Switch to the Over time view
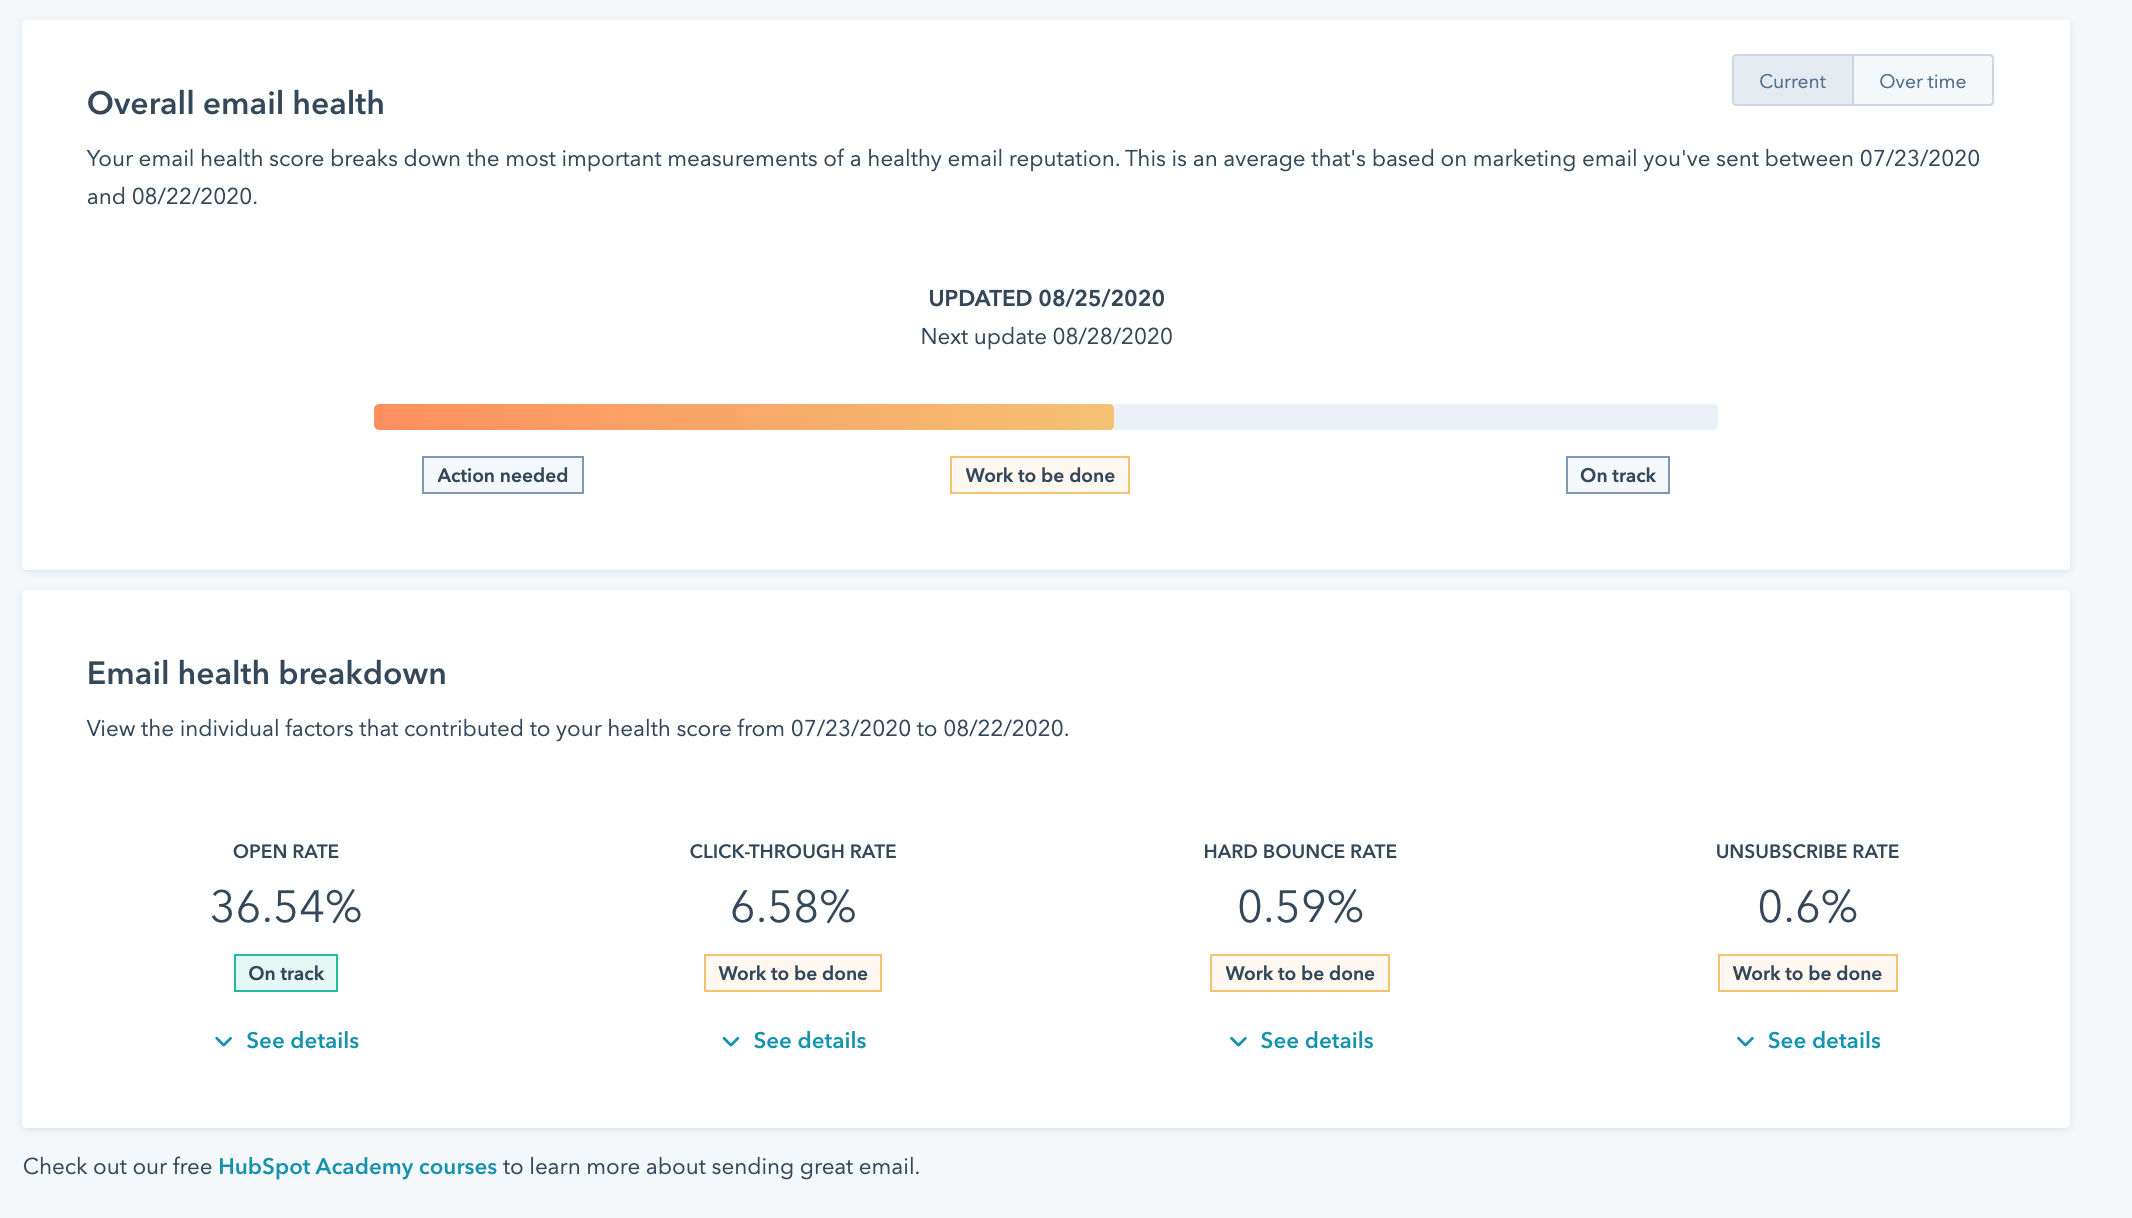 (1922, 81)
